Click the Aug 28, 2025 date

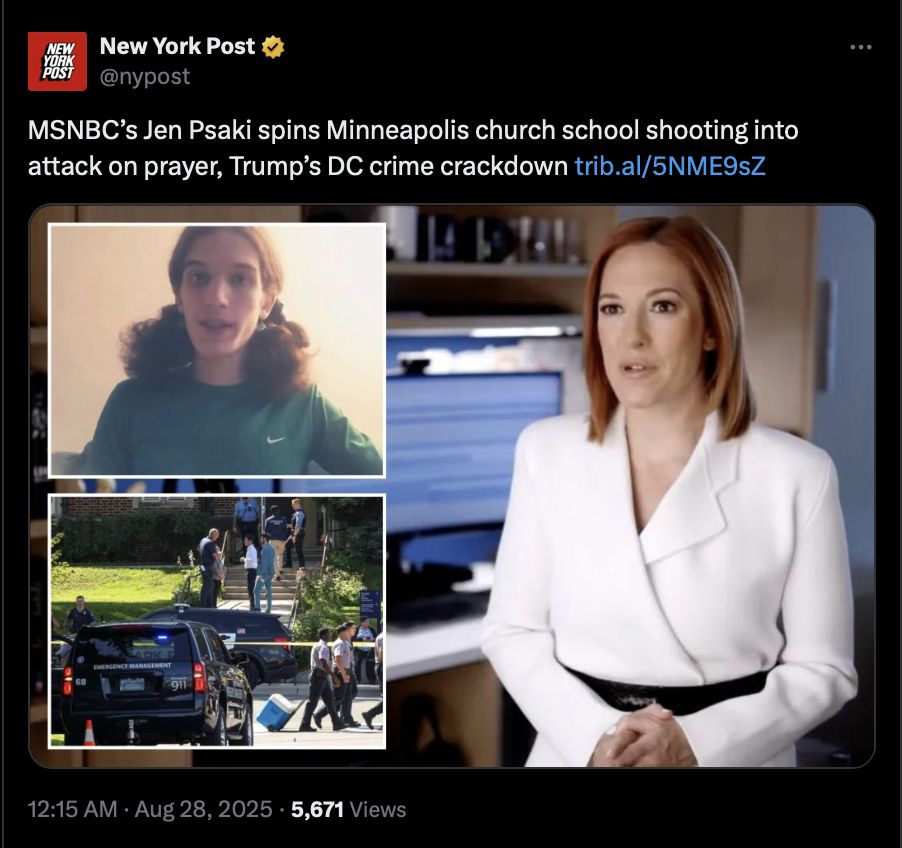pyautogui.click(x=203, y=809)
